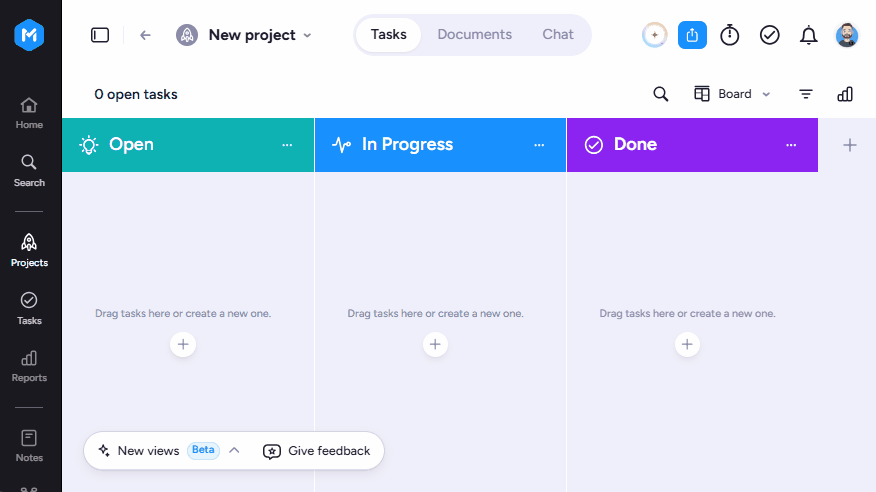Open the Board view dropdown
This screenshot has height=492, width=876.
(x=732, y=94)
